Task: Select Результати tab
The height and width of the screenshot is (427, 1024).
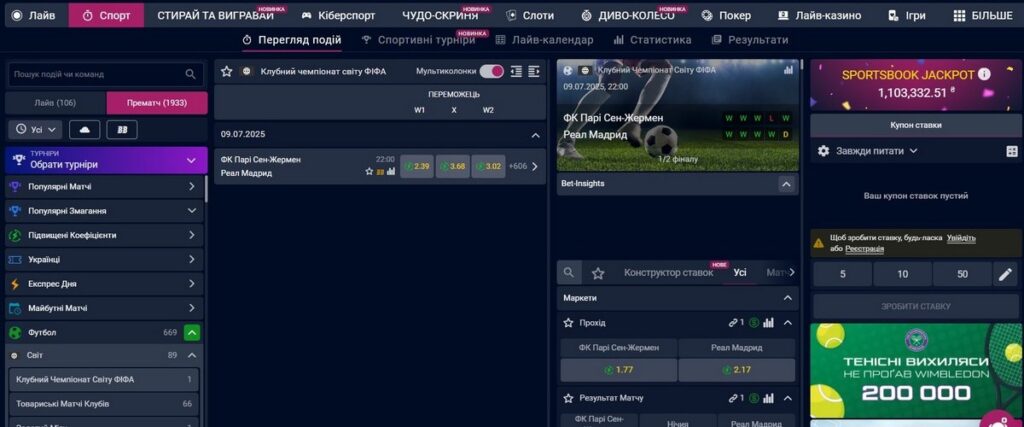Action: 750,40
